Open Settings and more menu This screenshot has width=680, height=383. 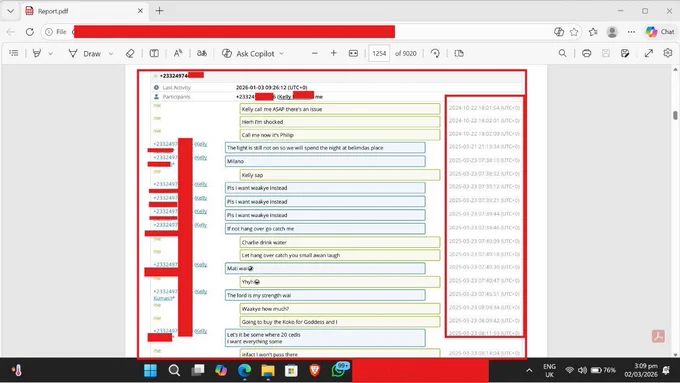click(x=631, y=32)
